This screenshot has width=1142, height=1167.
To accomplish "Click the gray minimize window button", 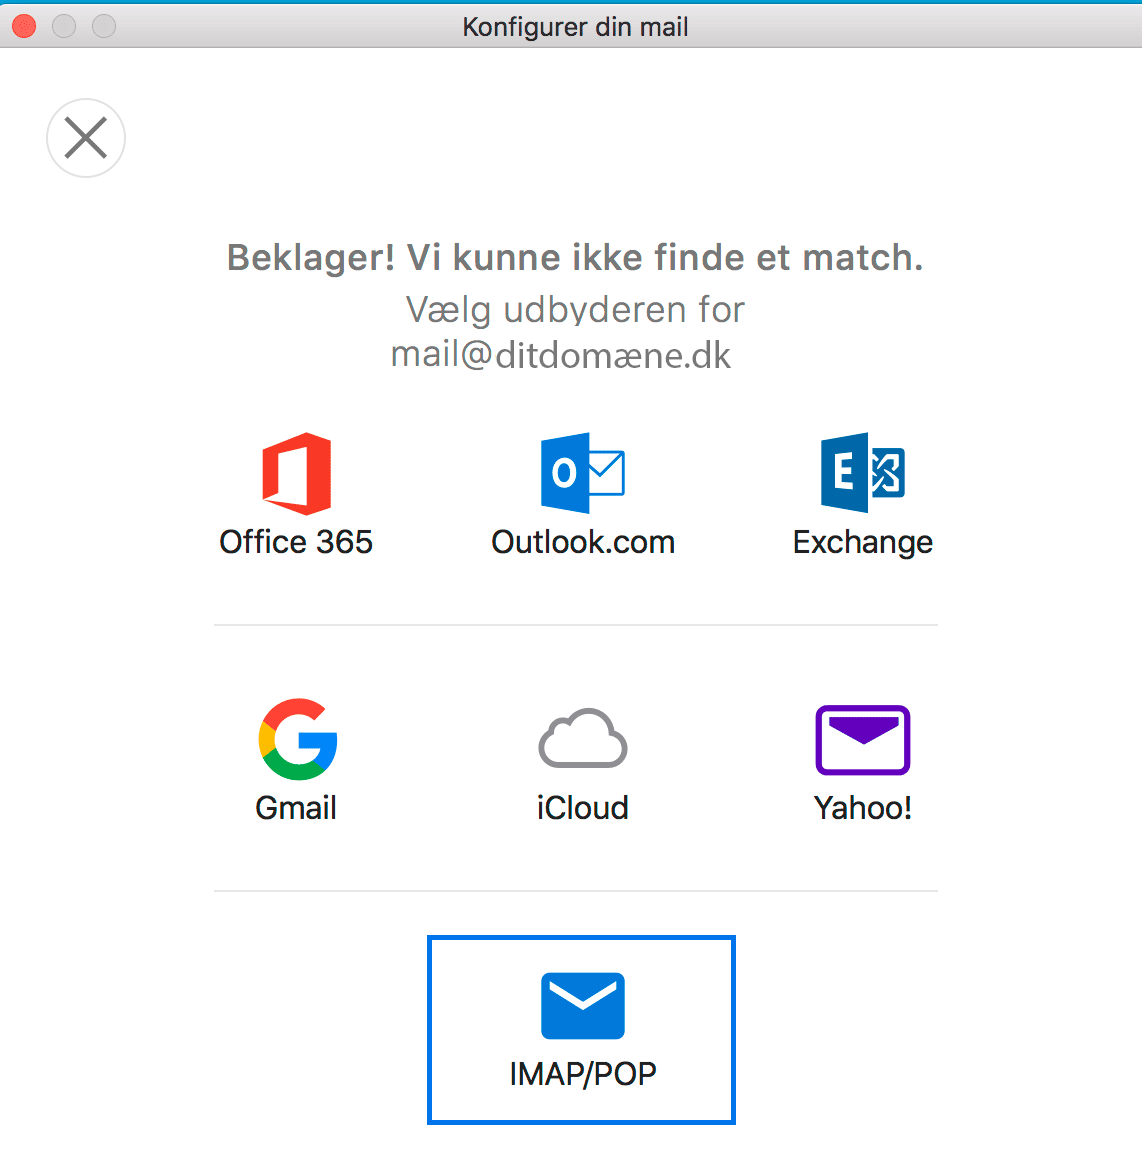I will click(64, 26).
